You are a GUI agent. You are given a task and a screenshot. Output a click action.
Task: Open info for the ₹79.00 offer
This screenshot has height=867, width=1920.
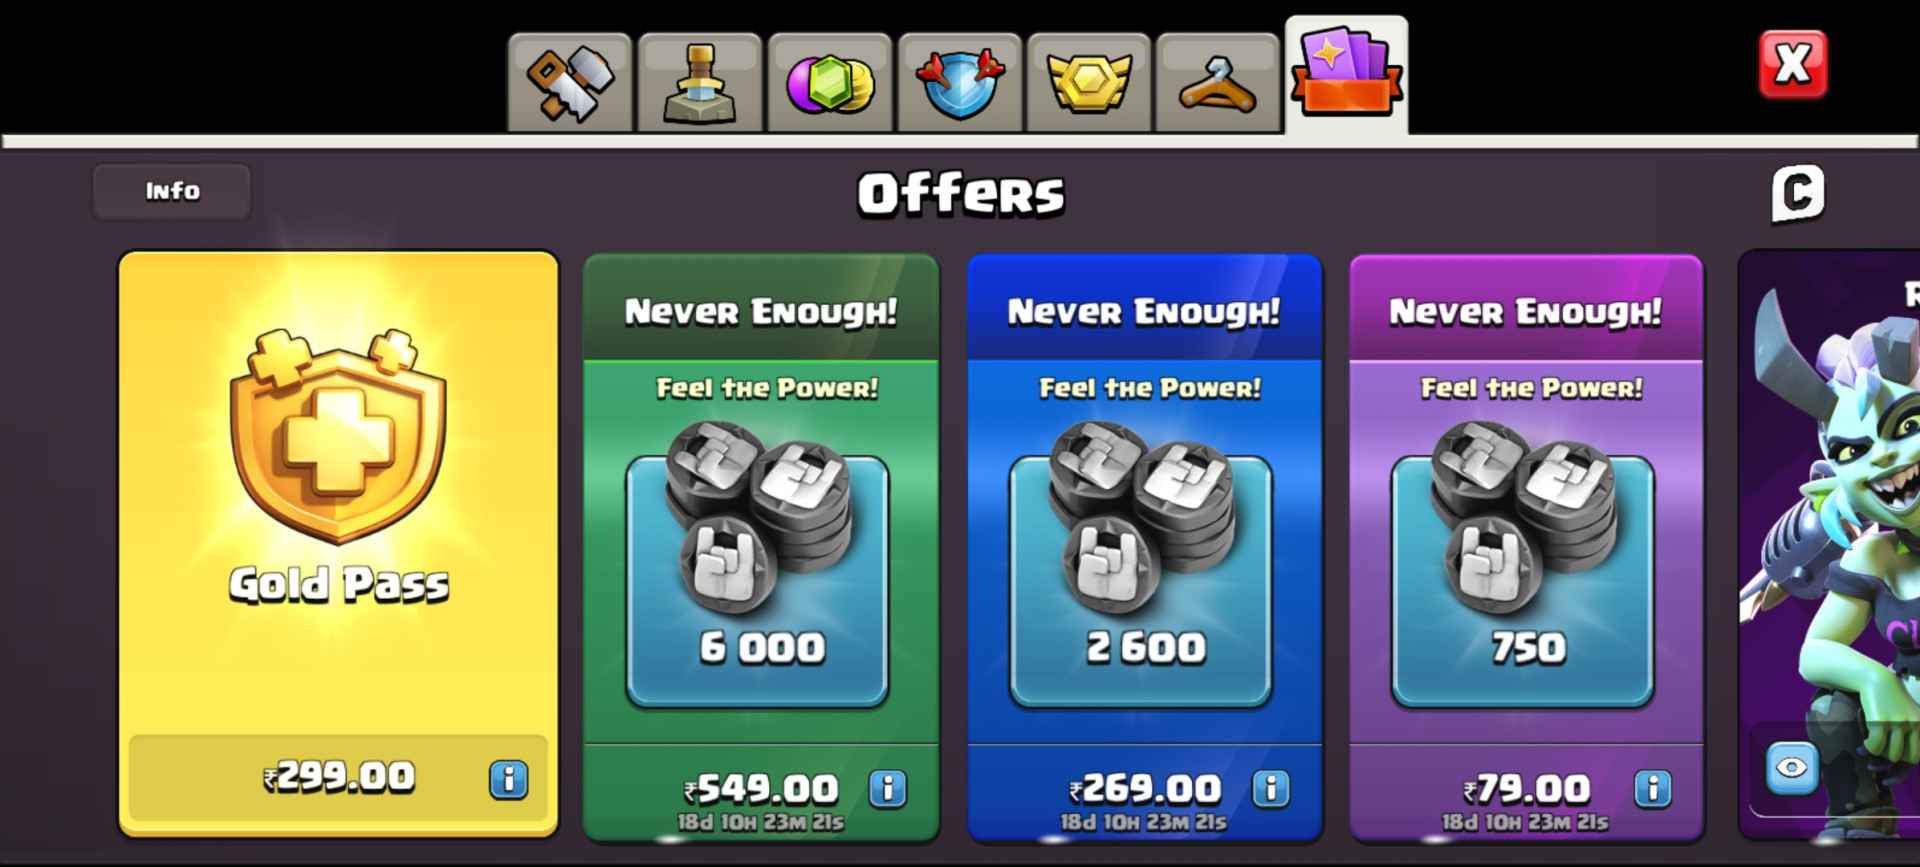click(x=1653, y=789)
